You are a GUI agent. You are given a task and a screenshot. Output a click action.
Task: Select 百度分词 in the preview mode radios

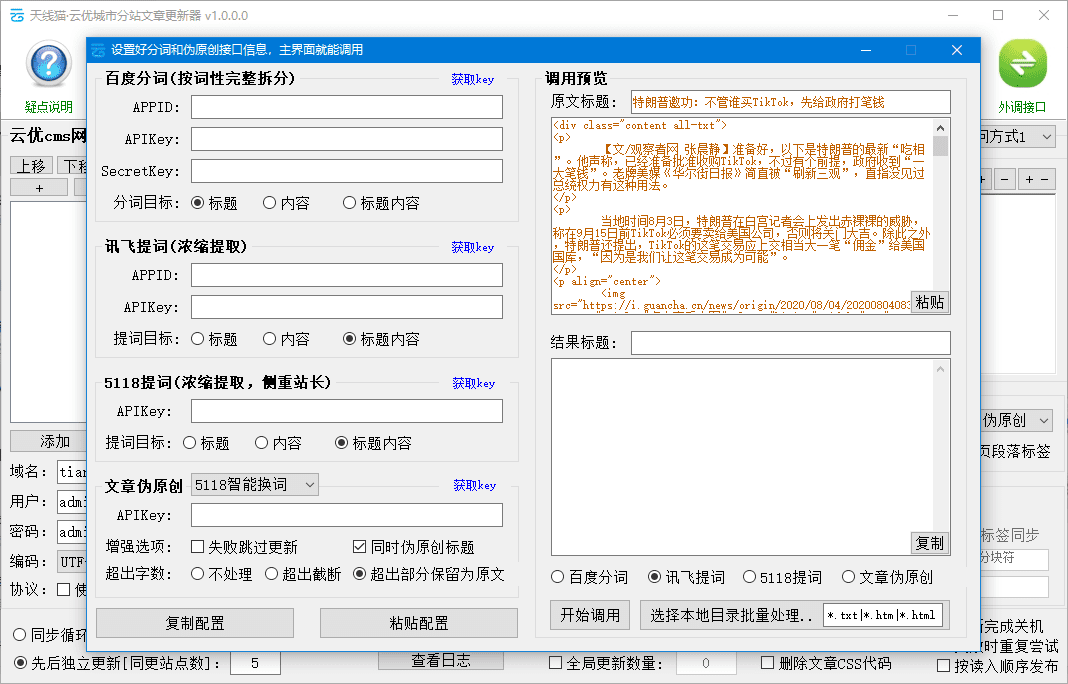click(557, 577)
